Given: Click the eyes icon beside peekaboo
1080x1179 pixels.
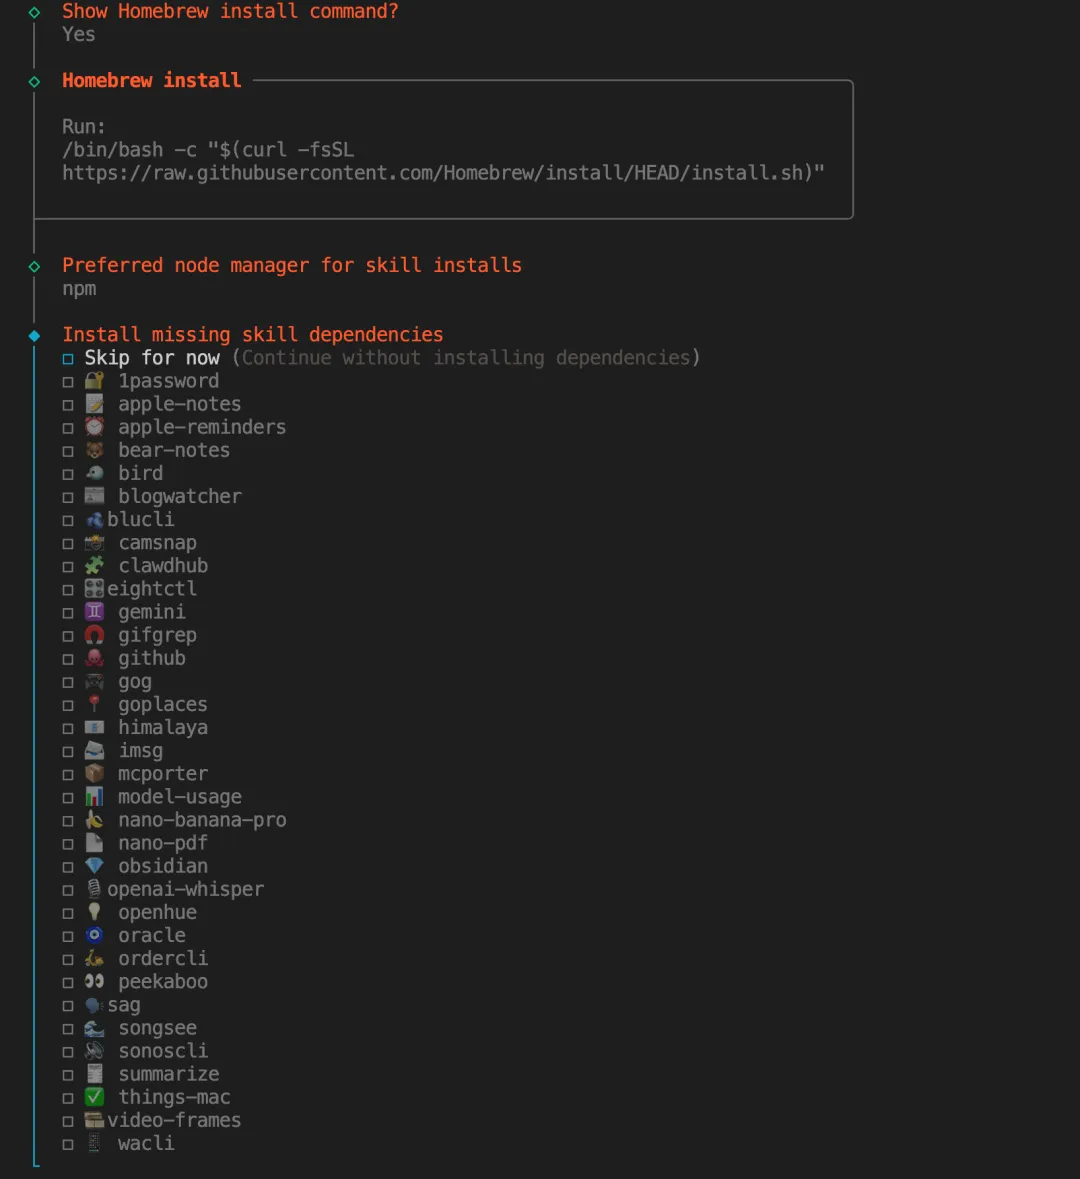Looking at the screenshot, I should pyautogui.click(x=94, y=982).
